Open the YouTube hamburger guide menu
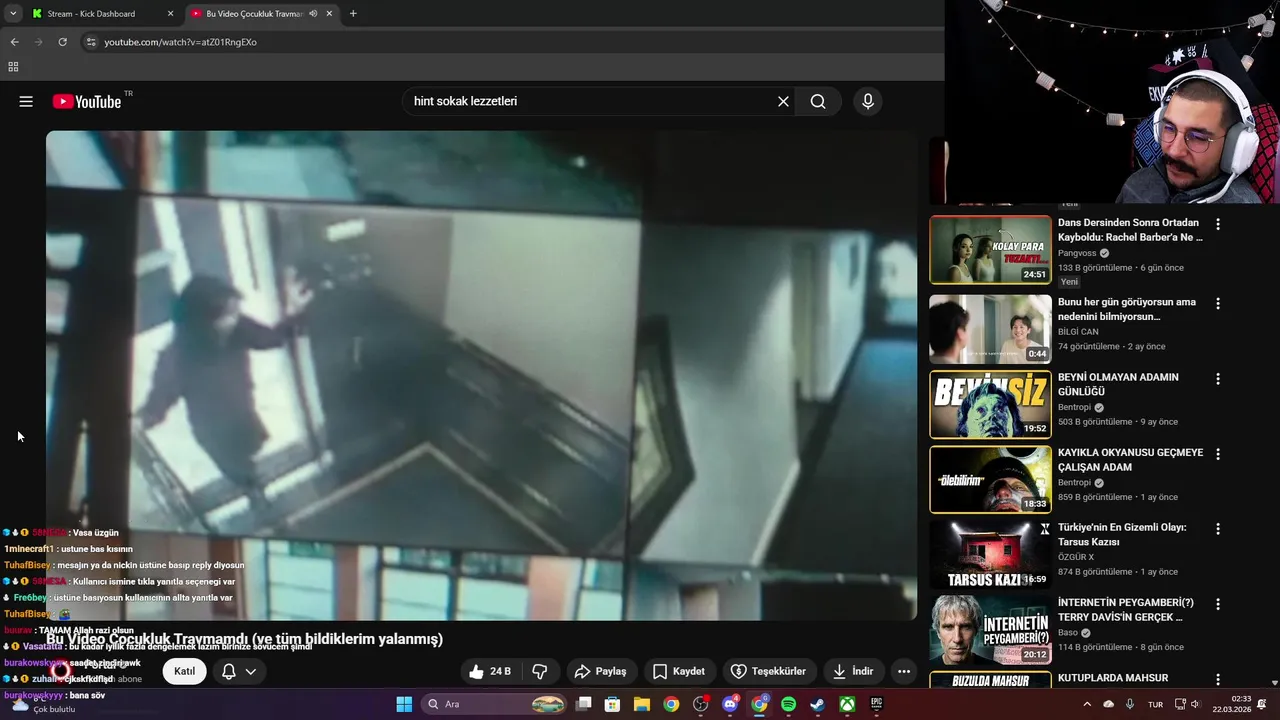 tap(26, 101)
